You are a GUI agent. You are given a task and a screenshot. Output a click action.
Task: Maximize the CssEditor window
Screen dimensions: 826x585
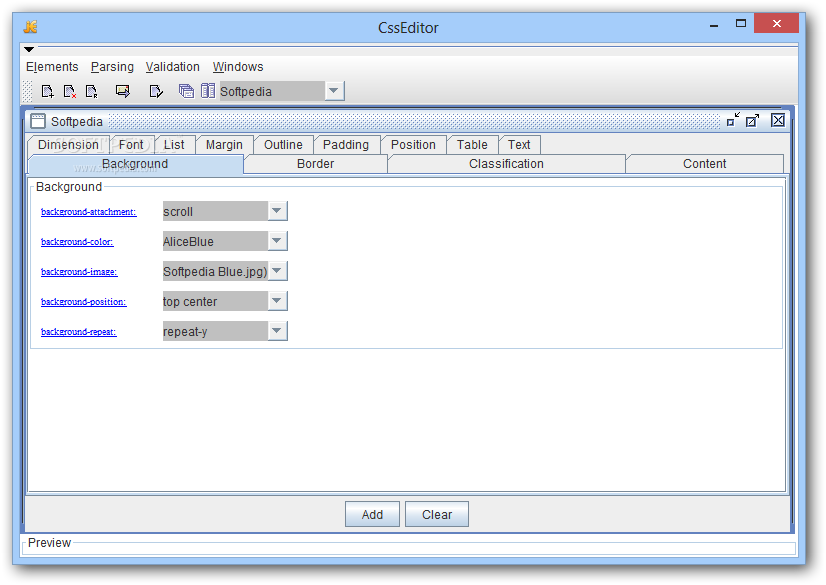click(x=741, y=24)
